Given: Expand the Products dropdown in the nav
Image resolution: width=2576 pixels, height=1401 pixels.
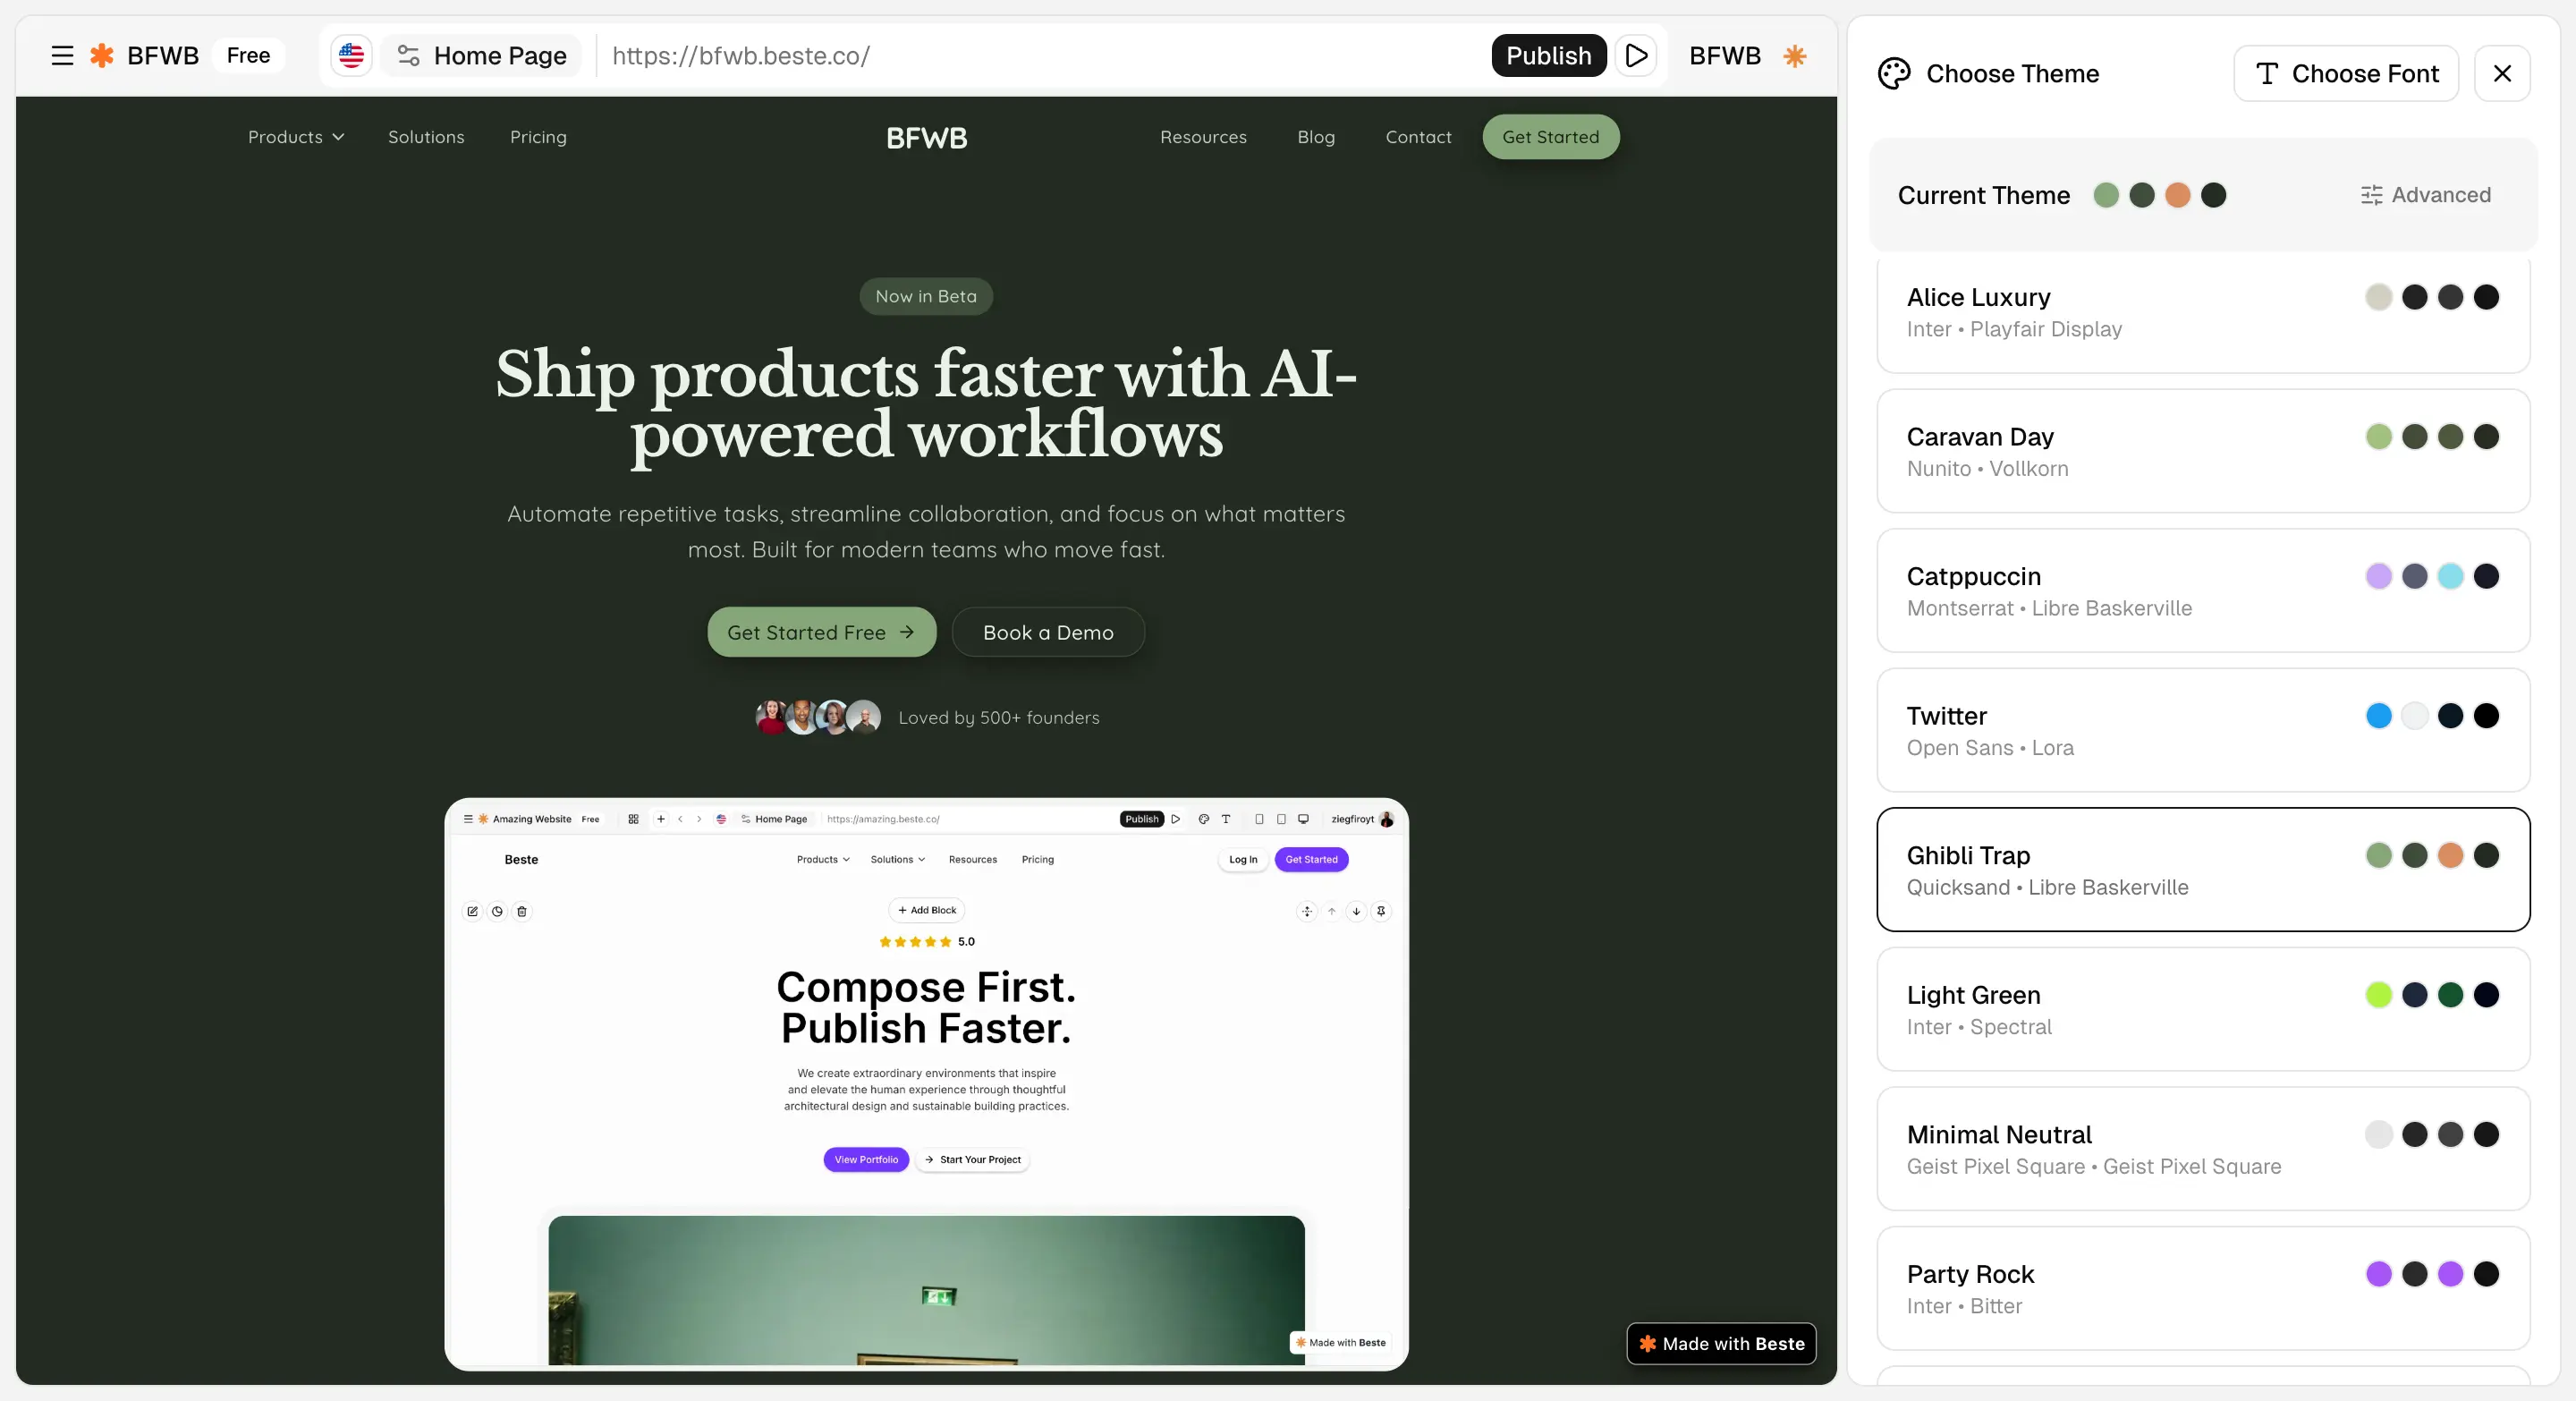Looking at the screenshot, I should pyautogui.click(x=296, y=137).
